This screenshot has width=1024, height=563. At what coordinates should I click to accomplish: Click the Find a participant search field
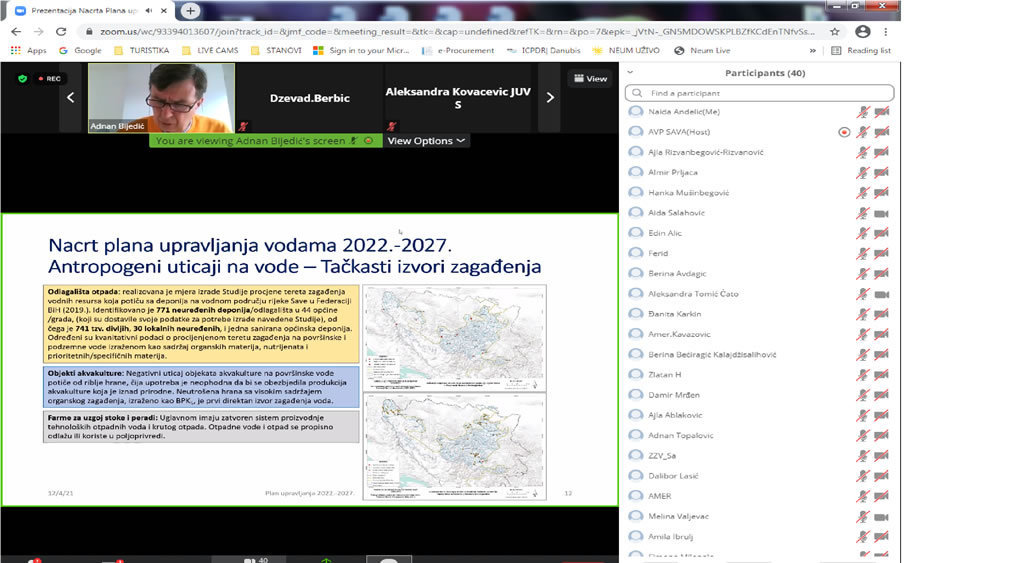click(x=759, y=93)
